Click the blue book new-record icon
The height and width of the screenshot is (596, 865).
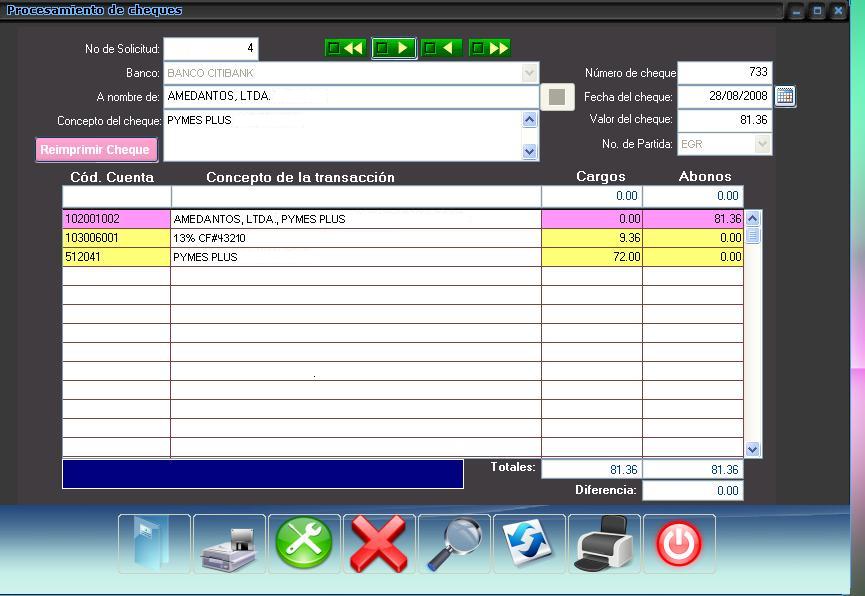pyautogui.click(x=154, y=544)
